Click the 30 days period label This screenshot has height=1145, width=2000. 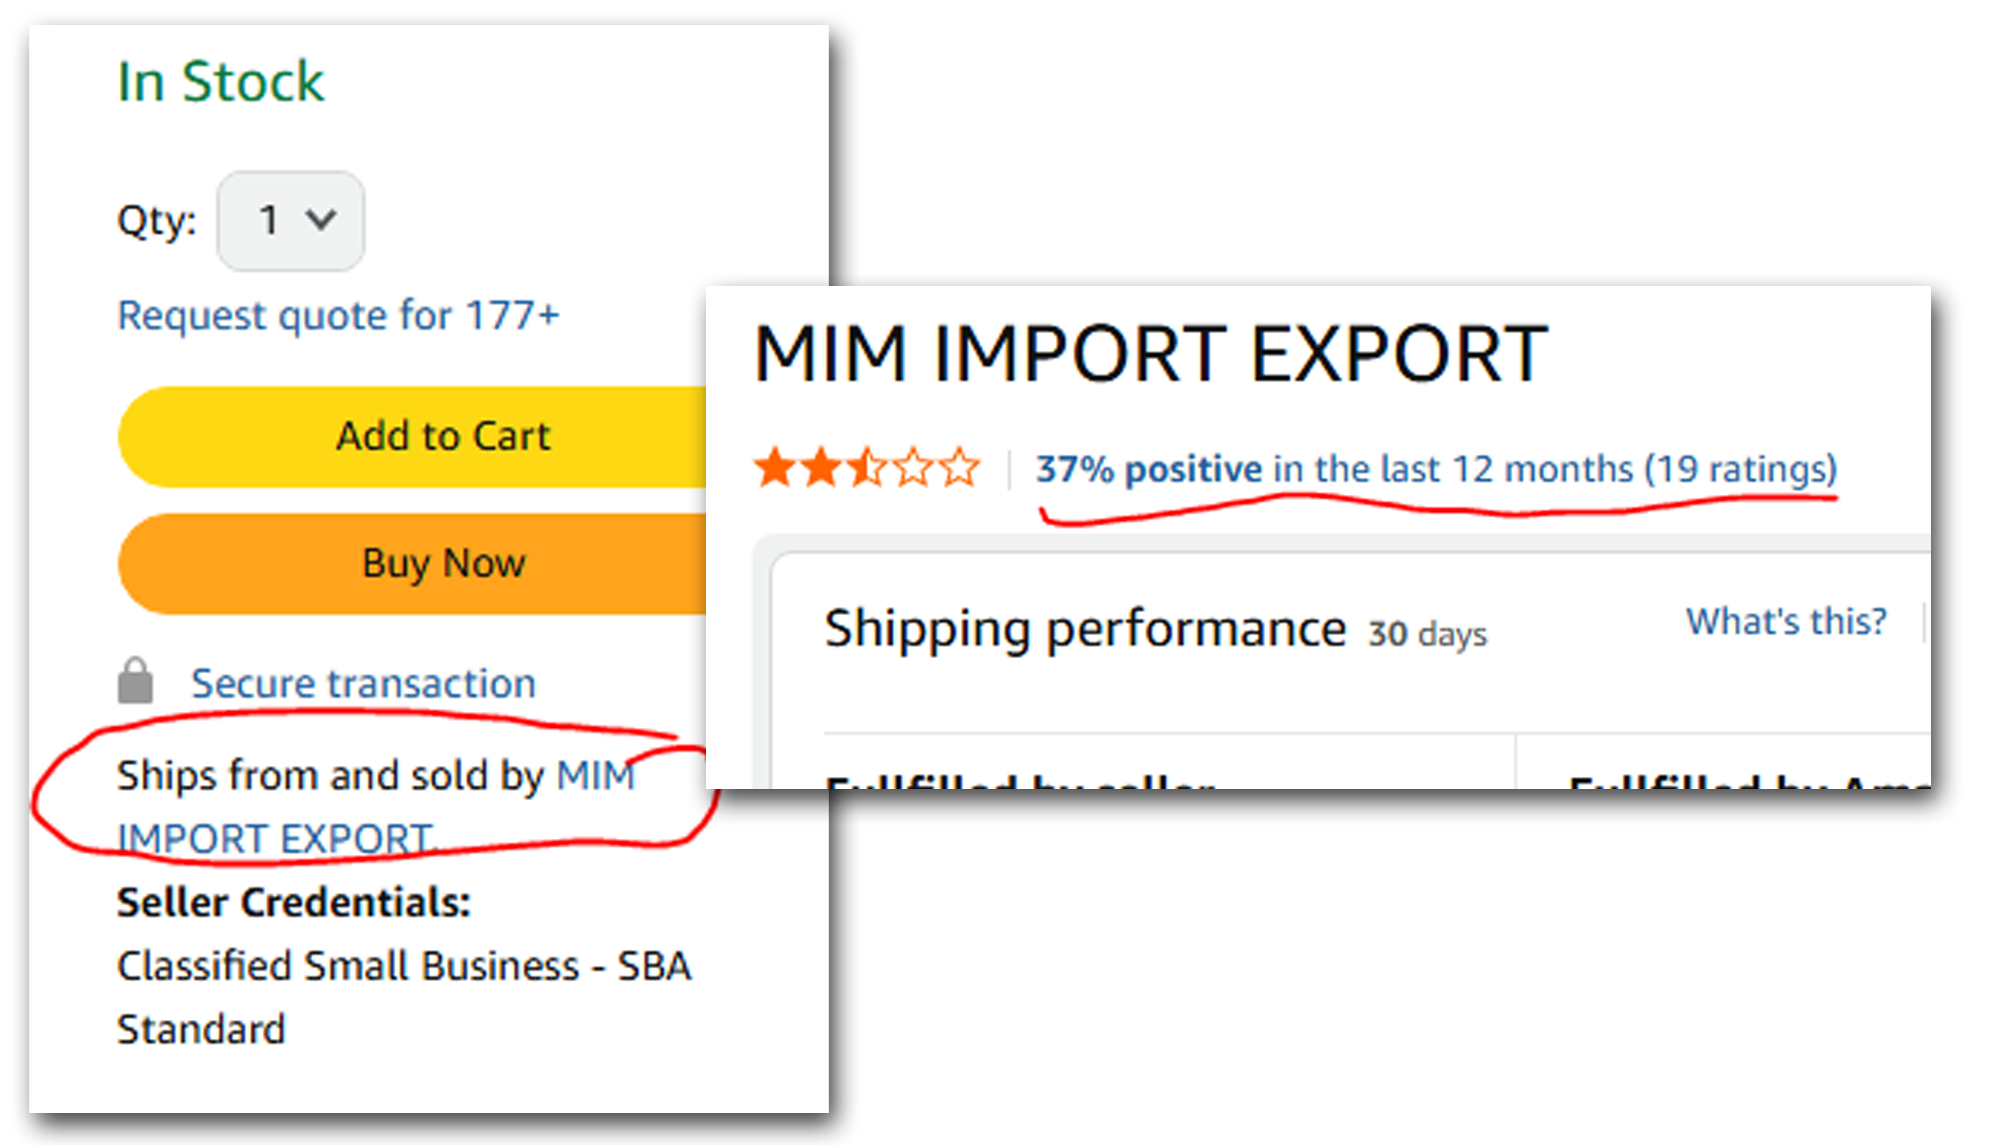point(1427,634)
